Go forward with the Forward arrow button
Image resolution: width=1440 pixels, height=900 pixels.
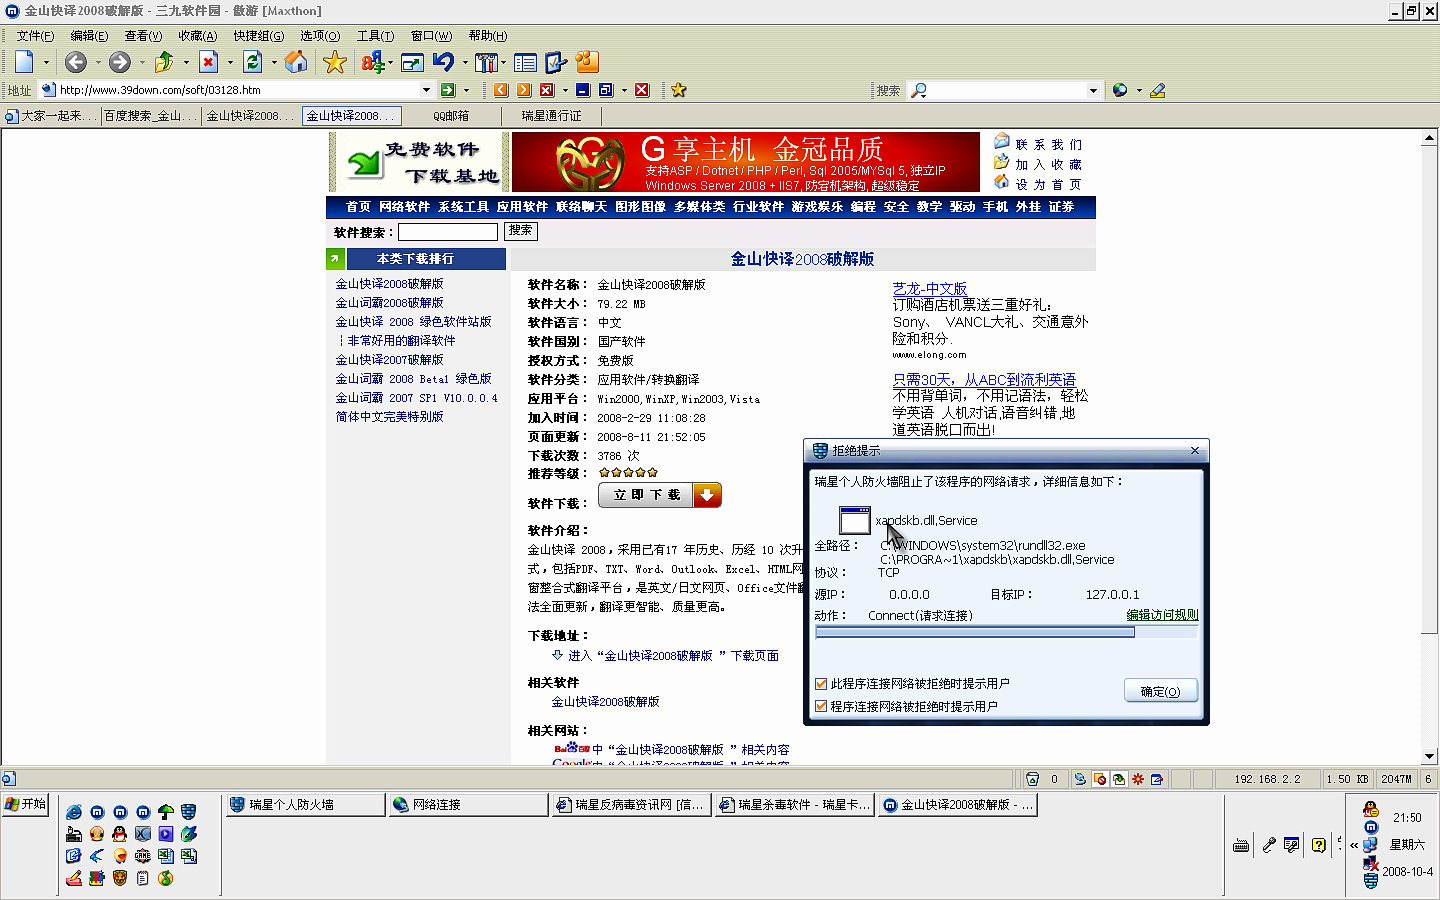pos(120,62)
